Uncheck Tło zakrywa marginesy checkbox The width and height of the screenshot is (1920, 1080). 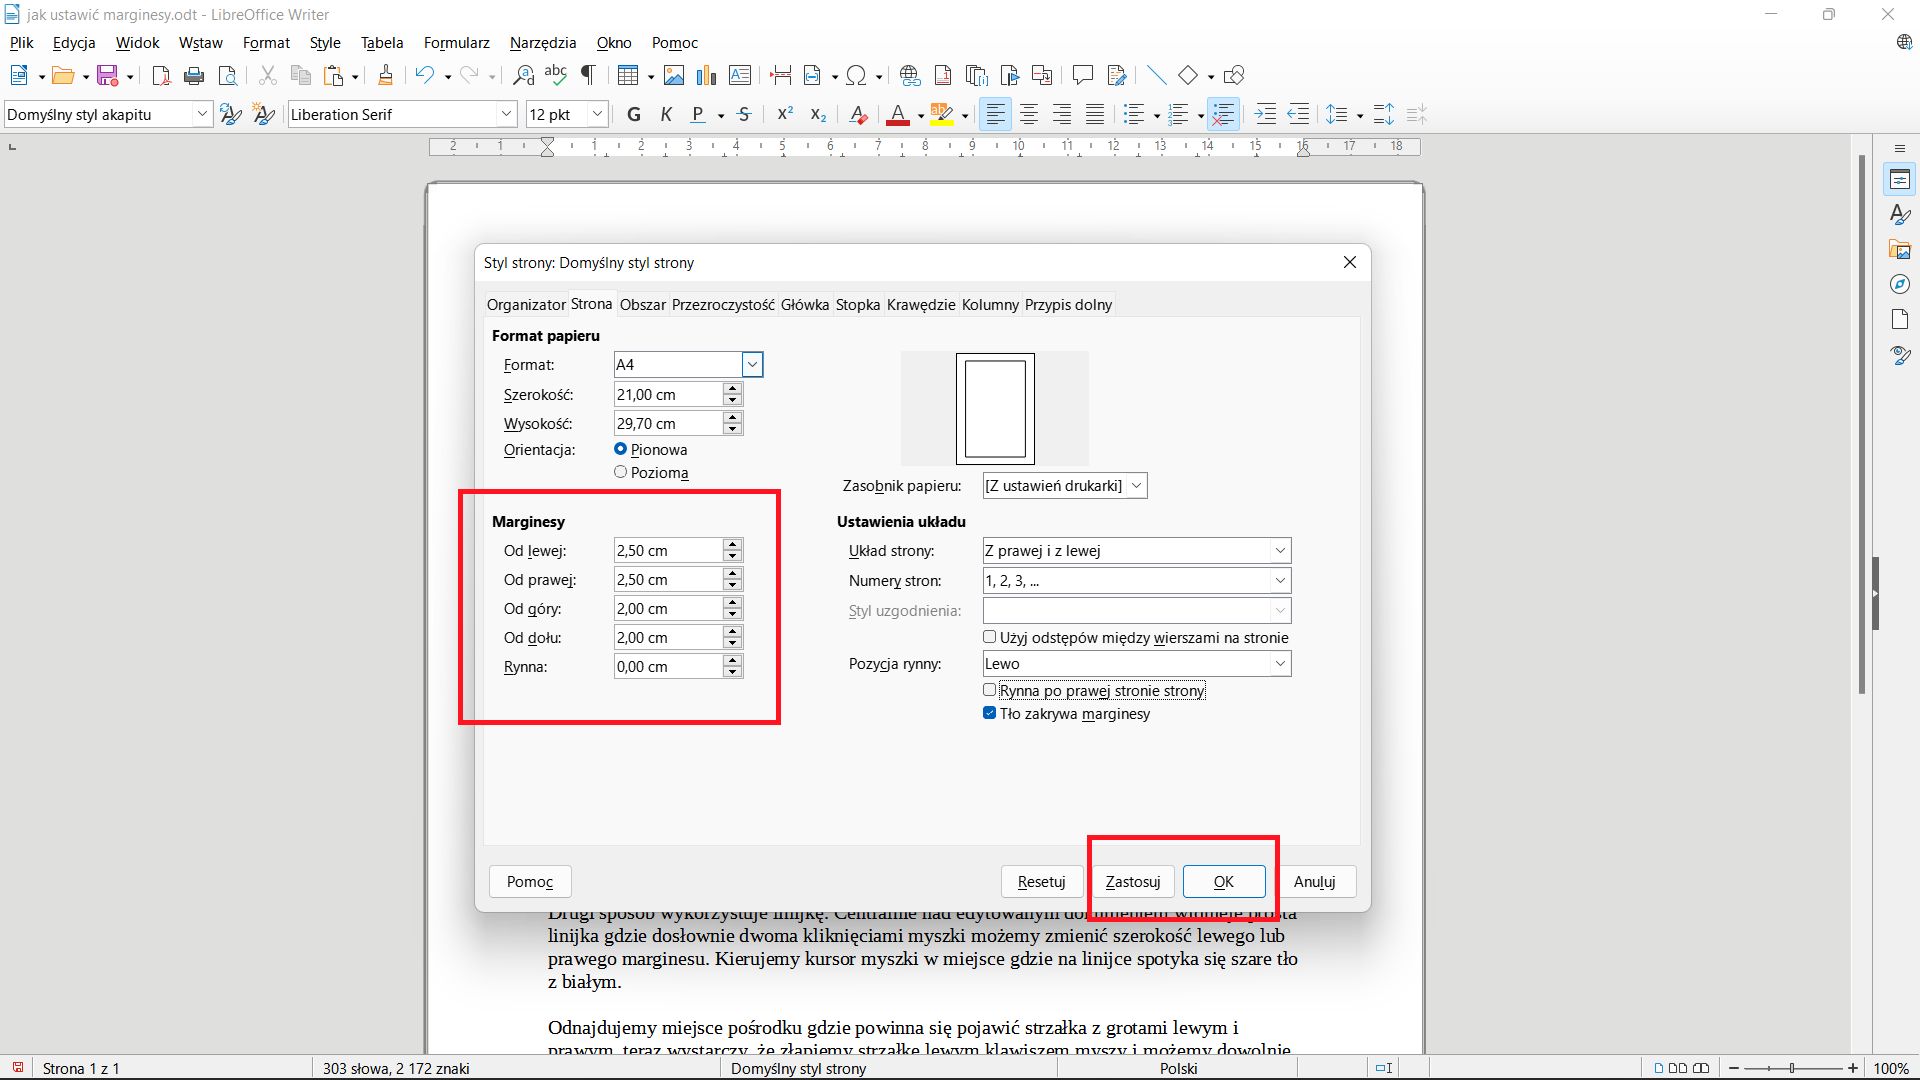pos(990,713)
